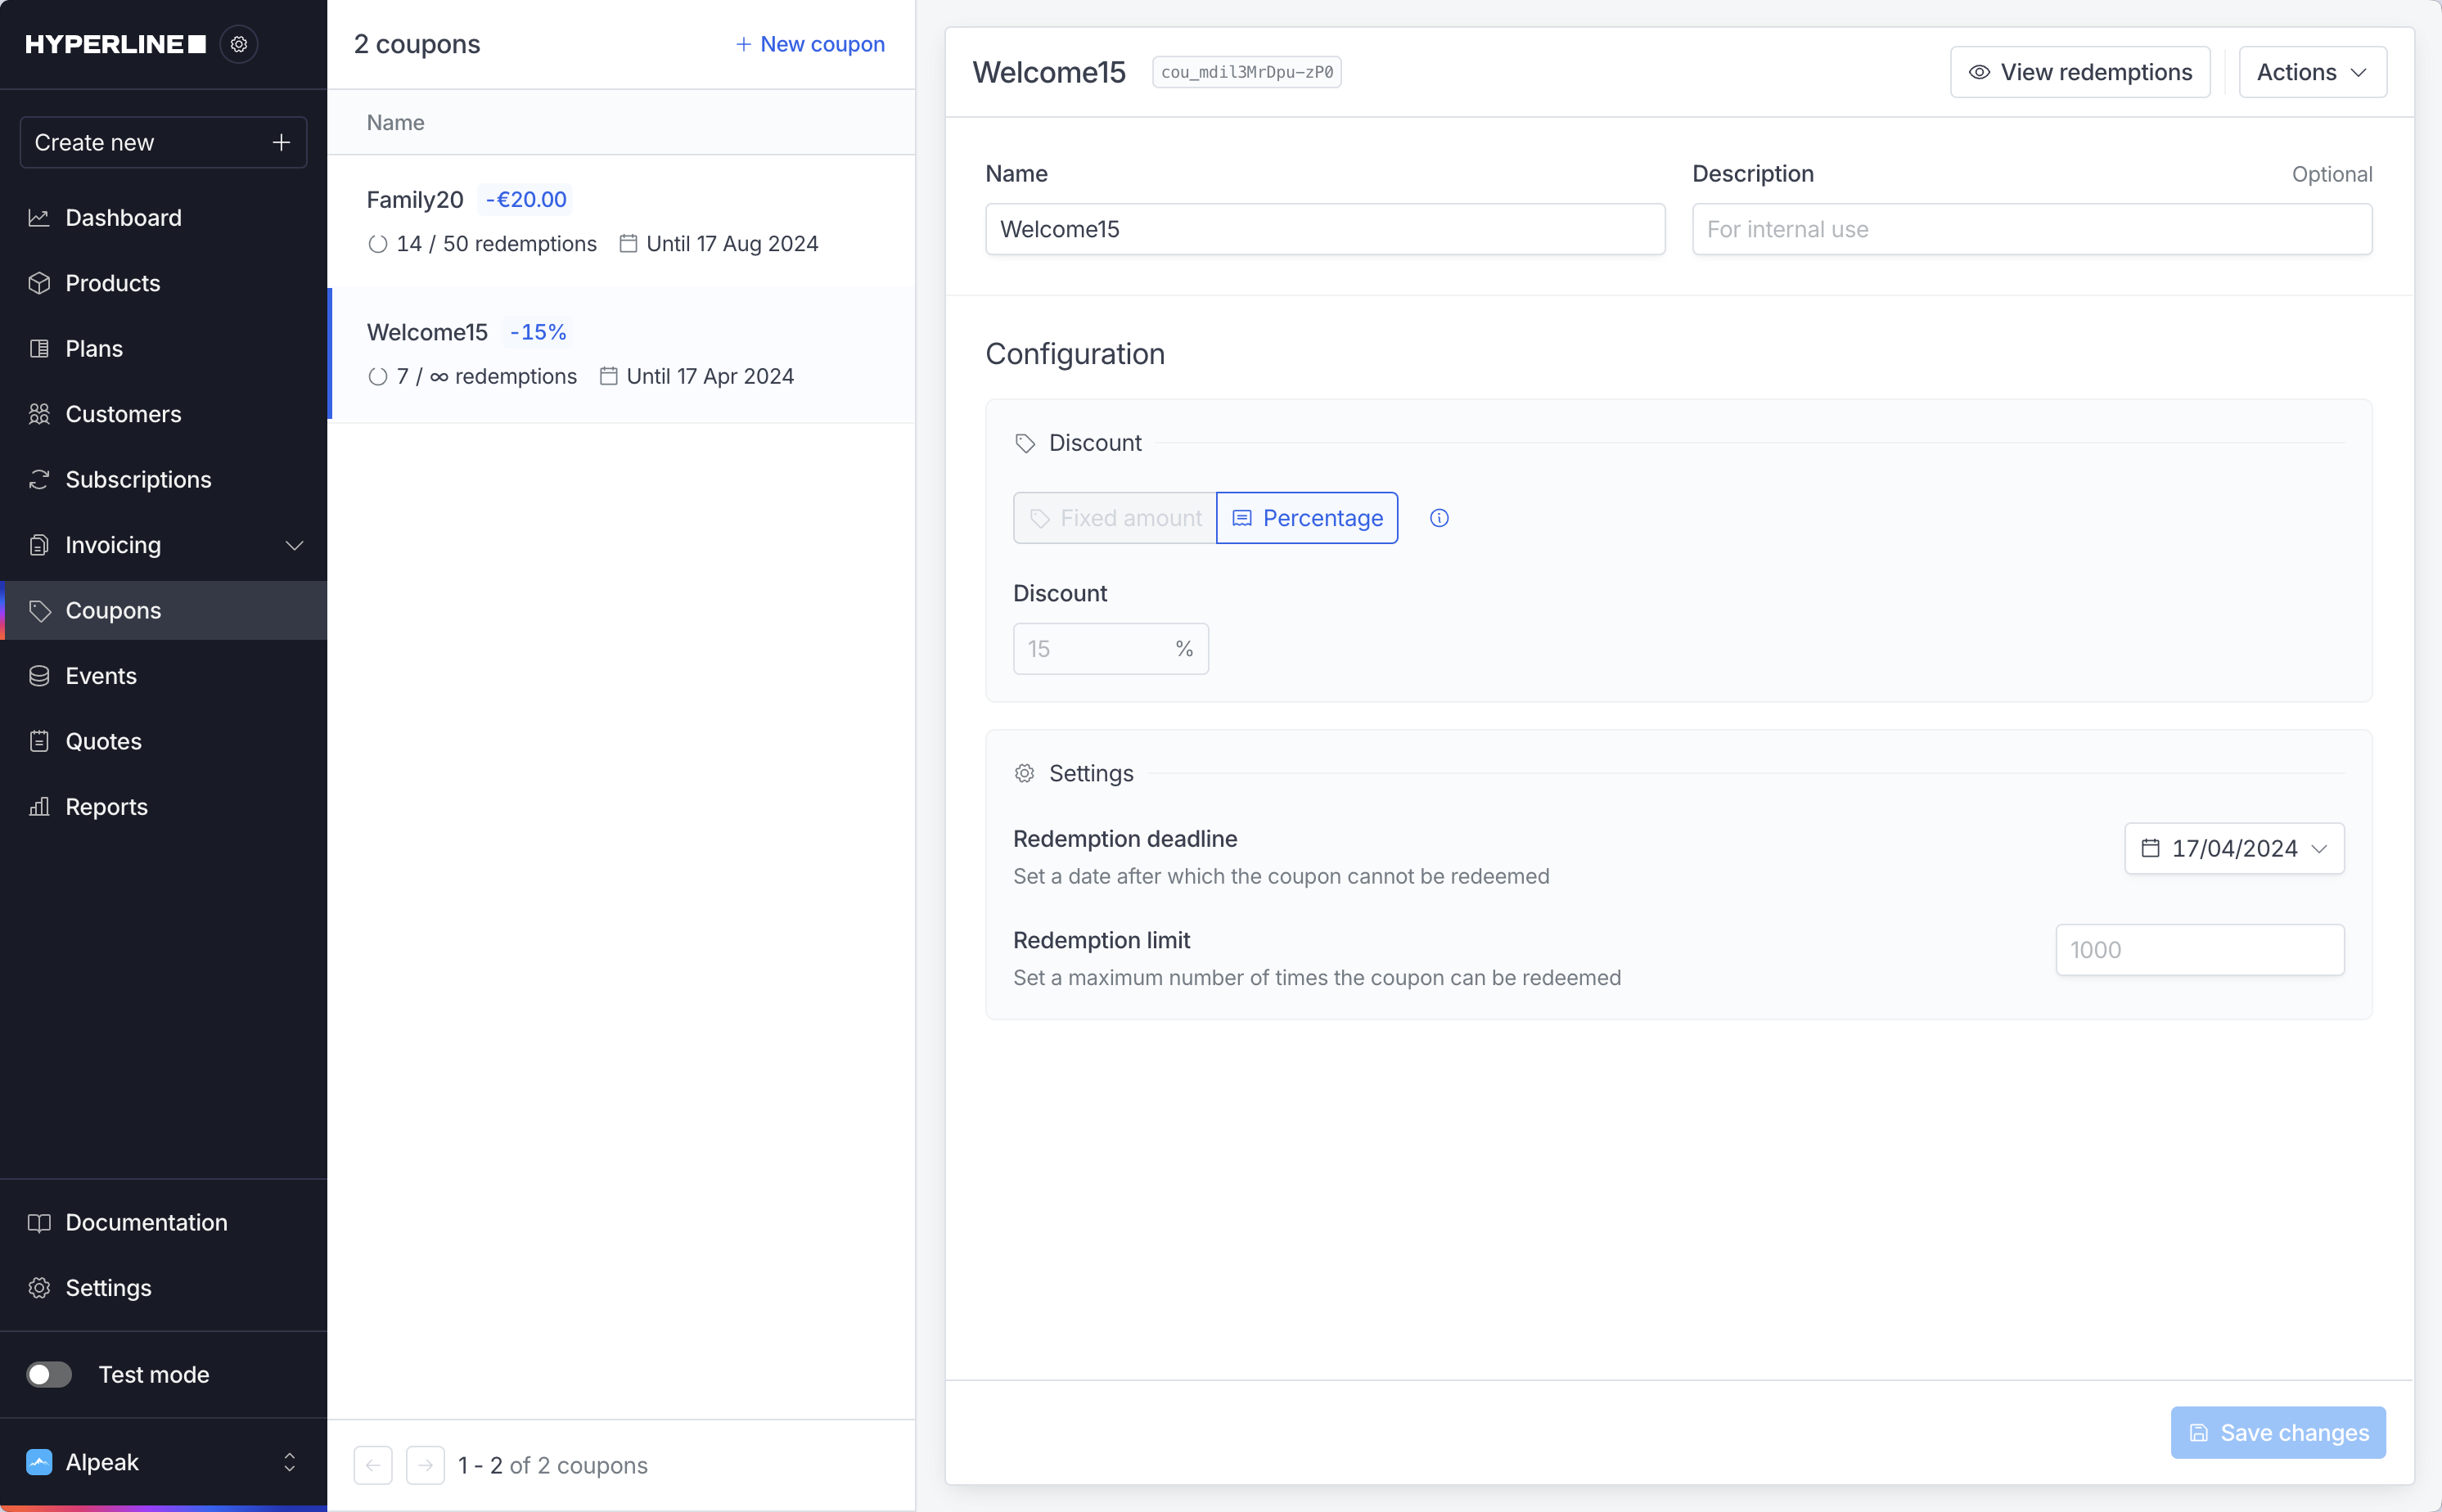Go to previous page of coupons
The image size is (2442, 1512).
373,1465
